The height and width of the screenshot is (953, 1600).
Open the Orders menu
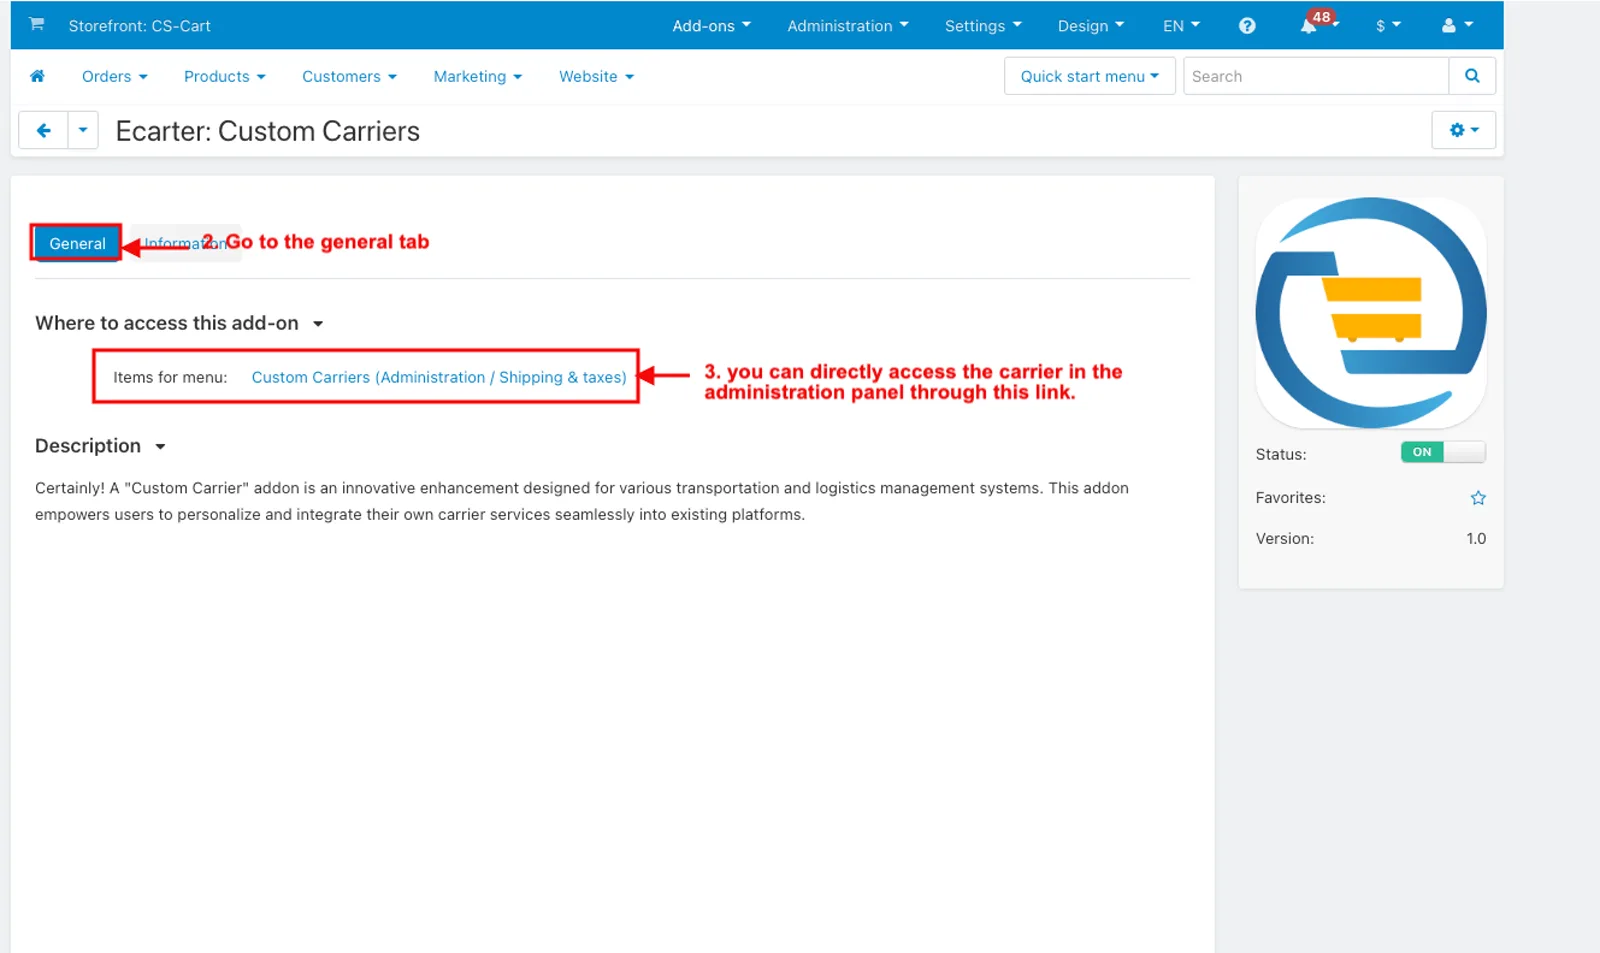coord(115,77)
